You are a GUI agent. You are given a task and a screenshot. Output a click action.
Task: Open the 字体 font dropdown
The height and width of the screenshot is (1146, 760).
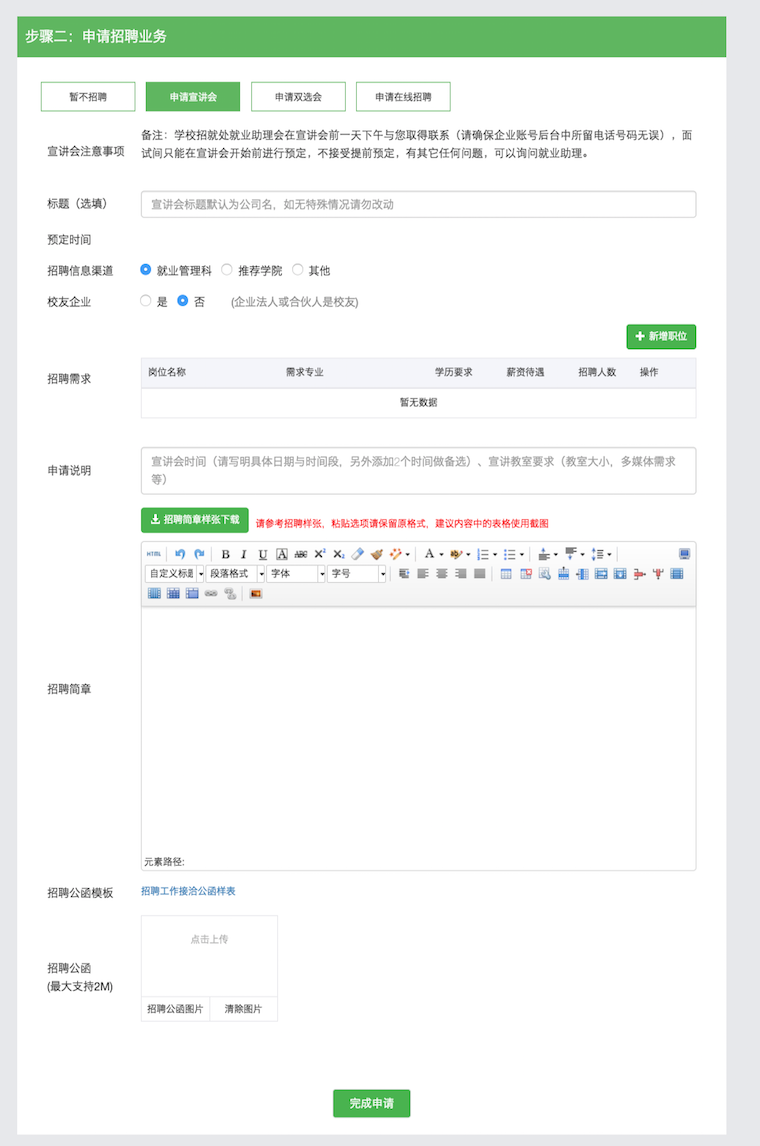coord(296,574)
